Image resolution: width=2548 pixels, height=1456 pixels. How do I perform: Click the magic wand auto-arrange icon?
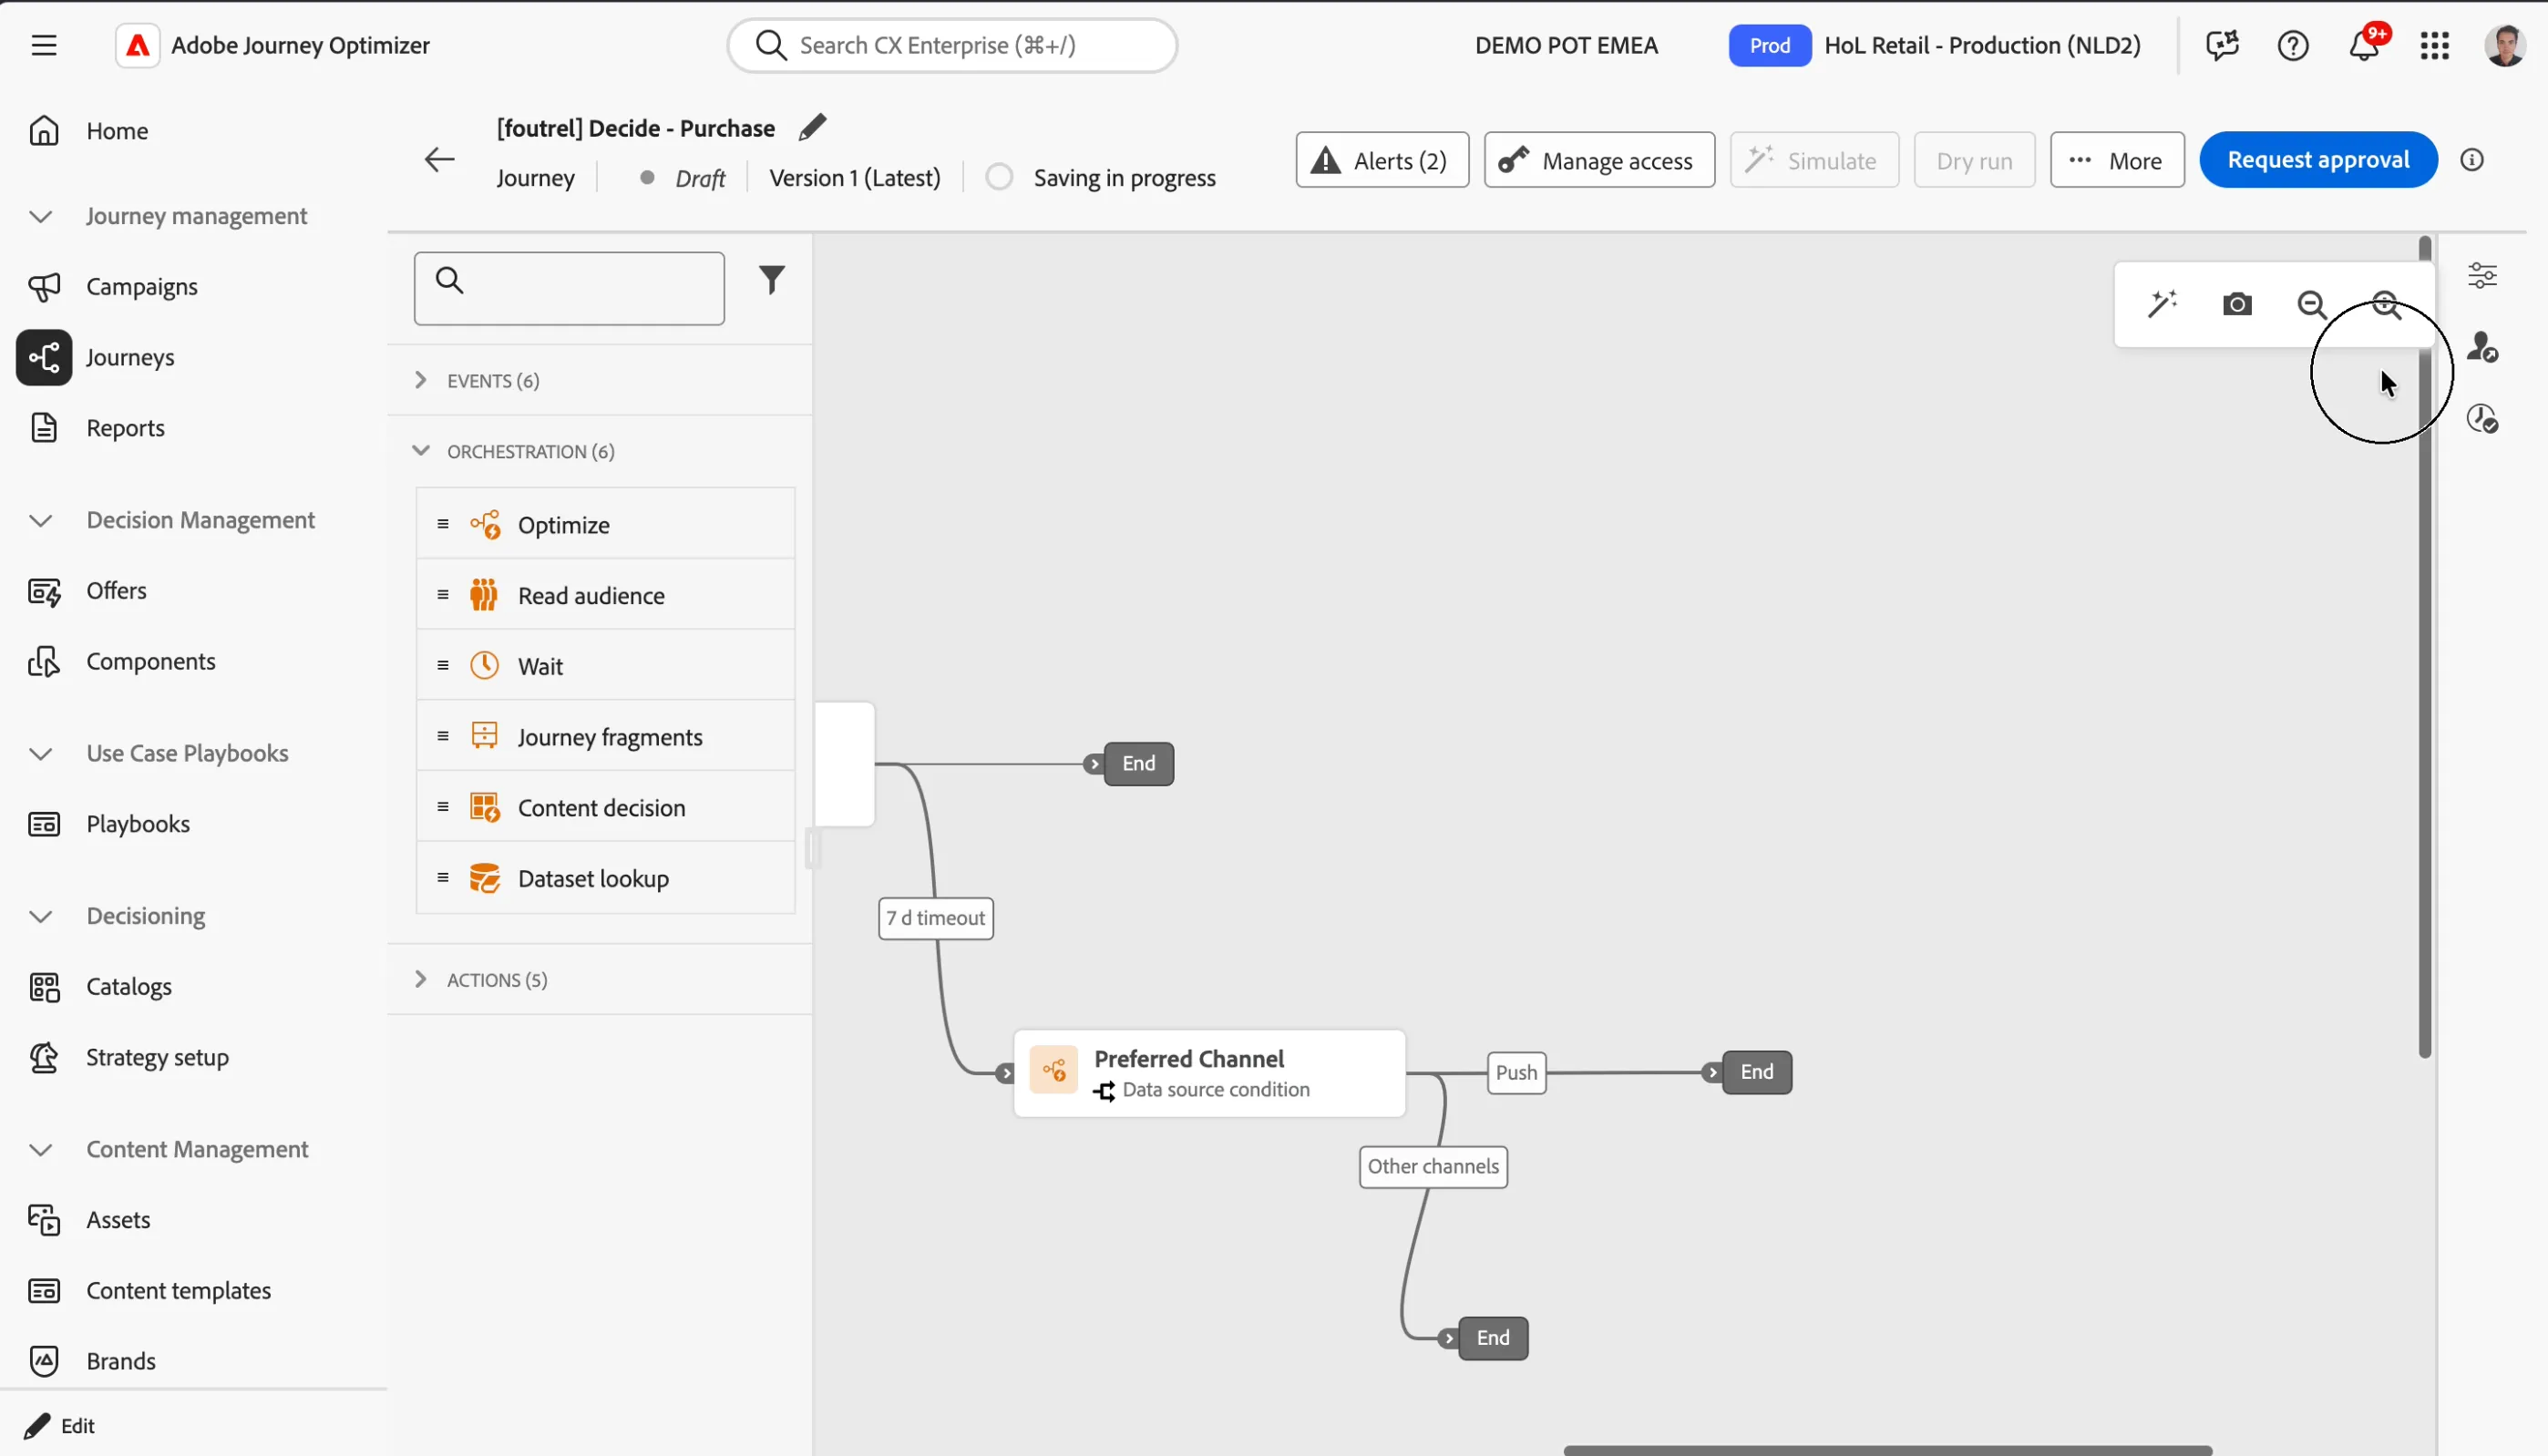pos(2163,304)
